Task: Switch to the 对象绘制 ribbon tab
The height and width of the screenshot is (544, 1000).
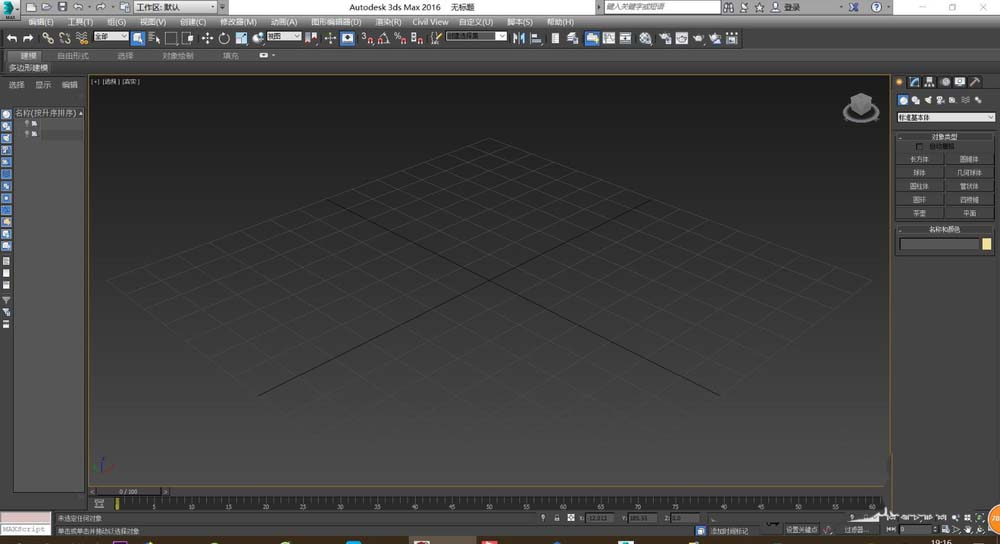Action: [x=177, y=55]
